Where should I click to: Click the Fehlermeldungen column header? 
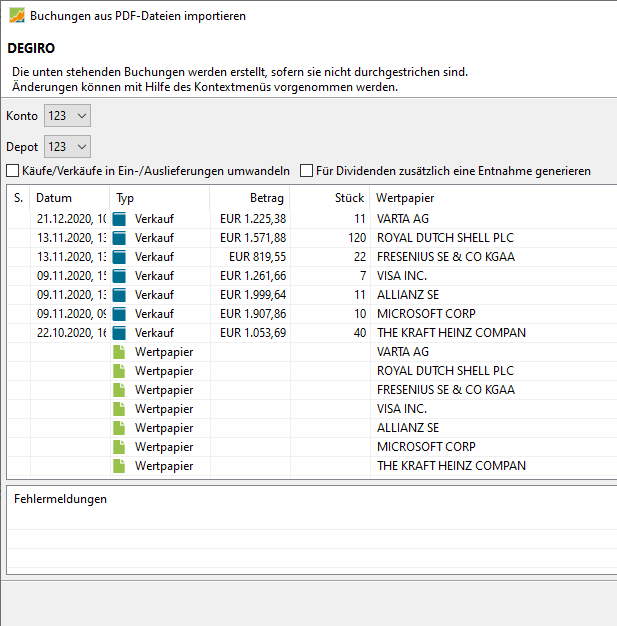click(60, 499)
